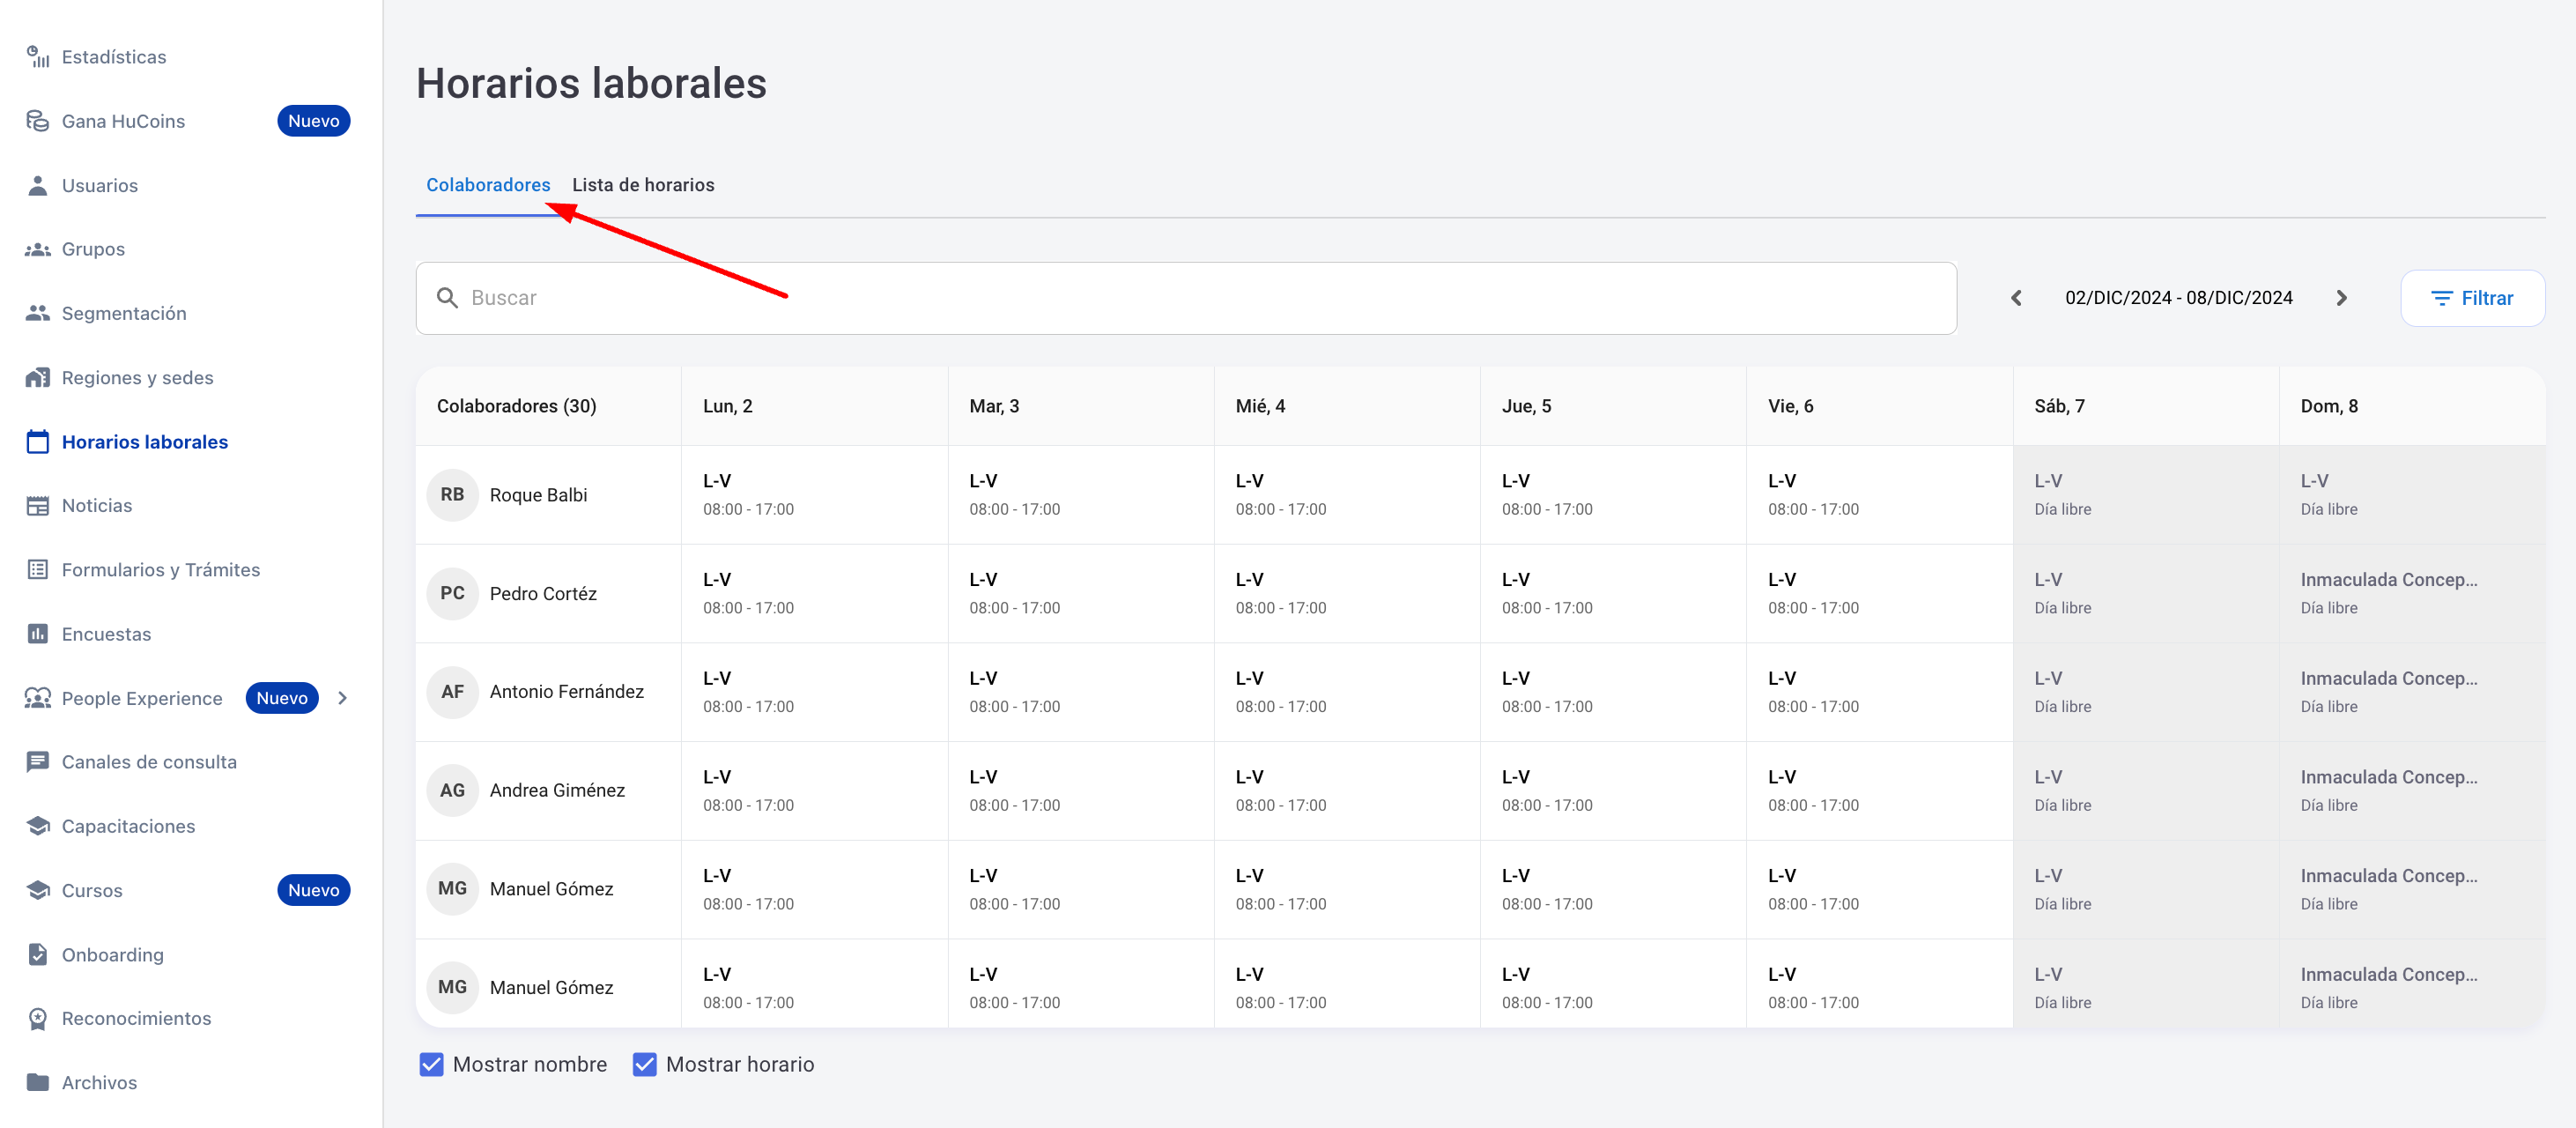Click the Filtrar button
The height and width of the screenshot is (1128, 2576).
tap(2472, 298)
